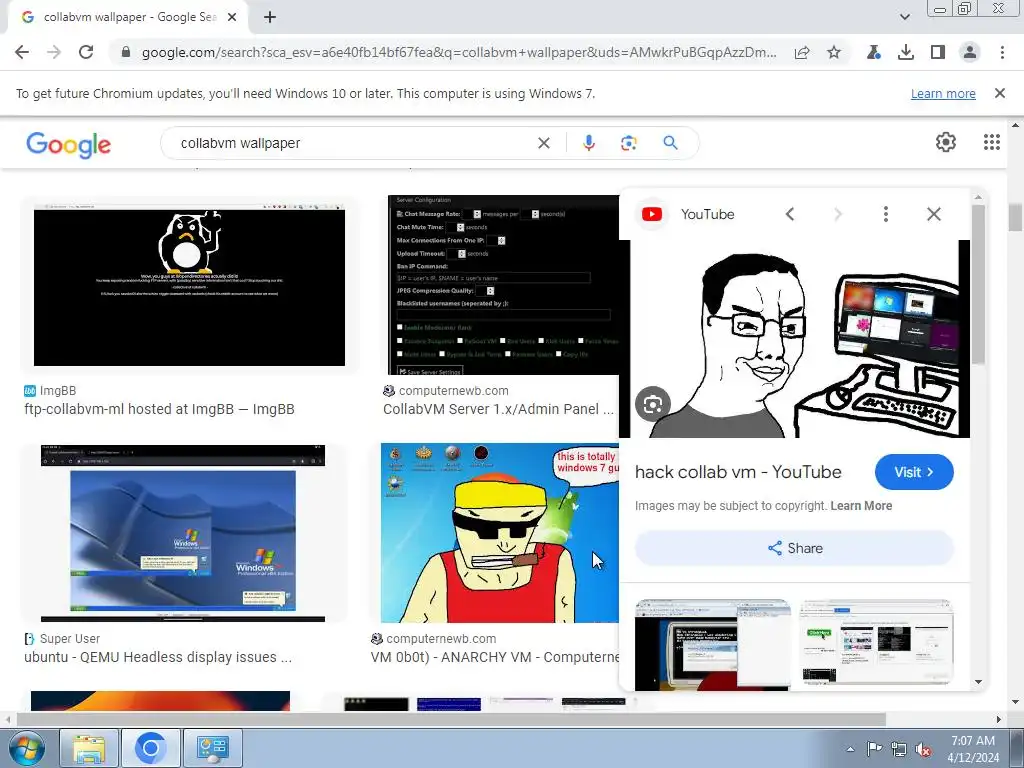This screenshot has width=1024, height=768.
Task: Open the Control Panel taskbar icon
Action: pos(212,748)
